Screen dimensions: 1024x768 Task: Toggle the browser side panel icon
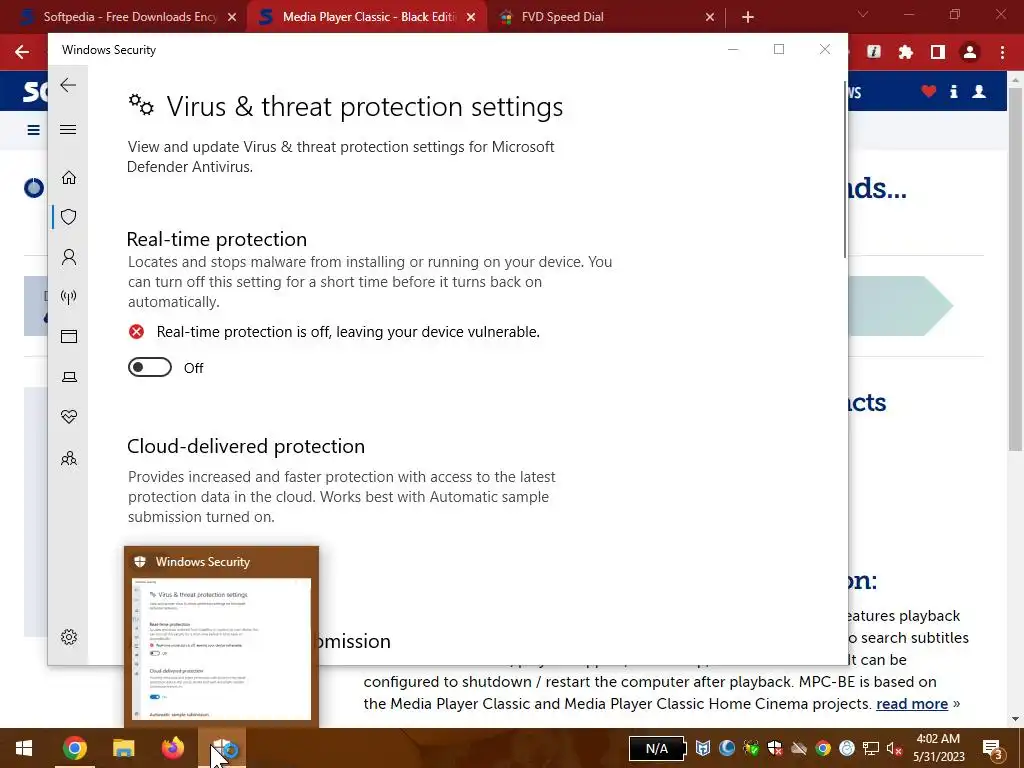tap(938, 52)
